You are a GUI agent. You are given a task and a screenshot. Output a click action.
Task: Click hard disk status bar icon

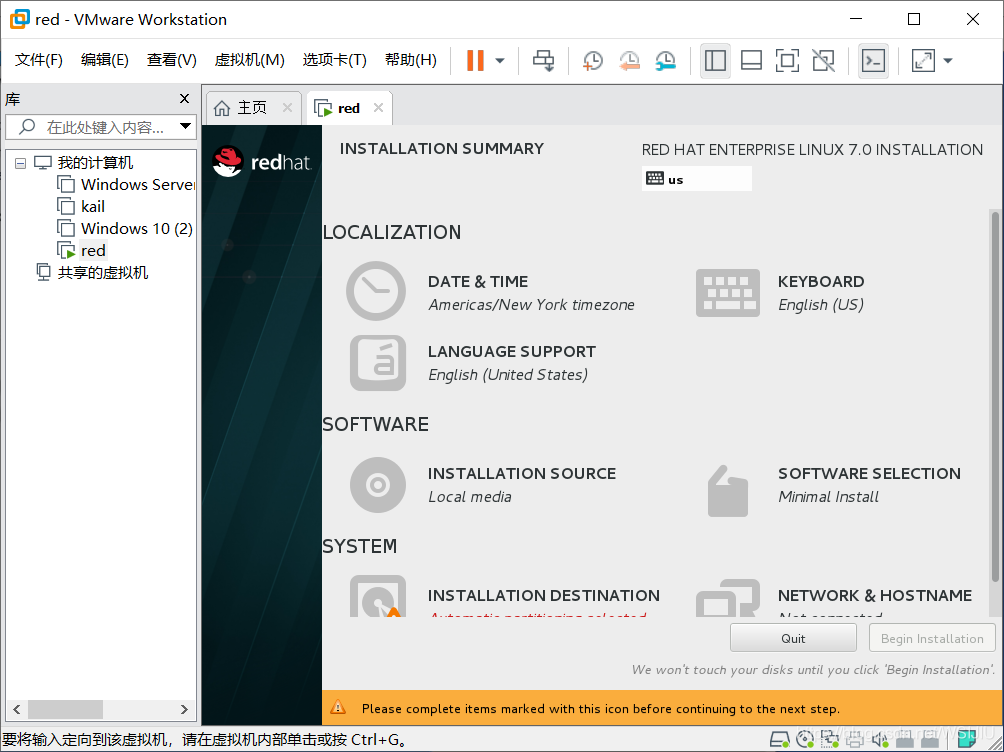click(x=779, y=740)
